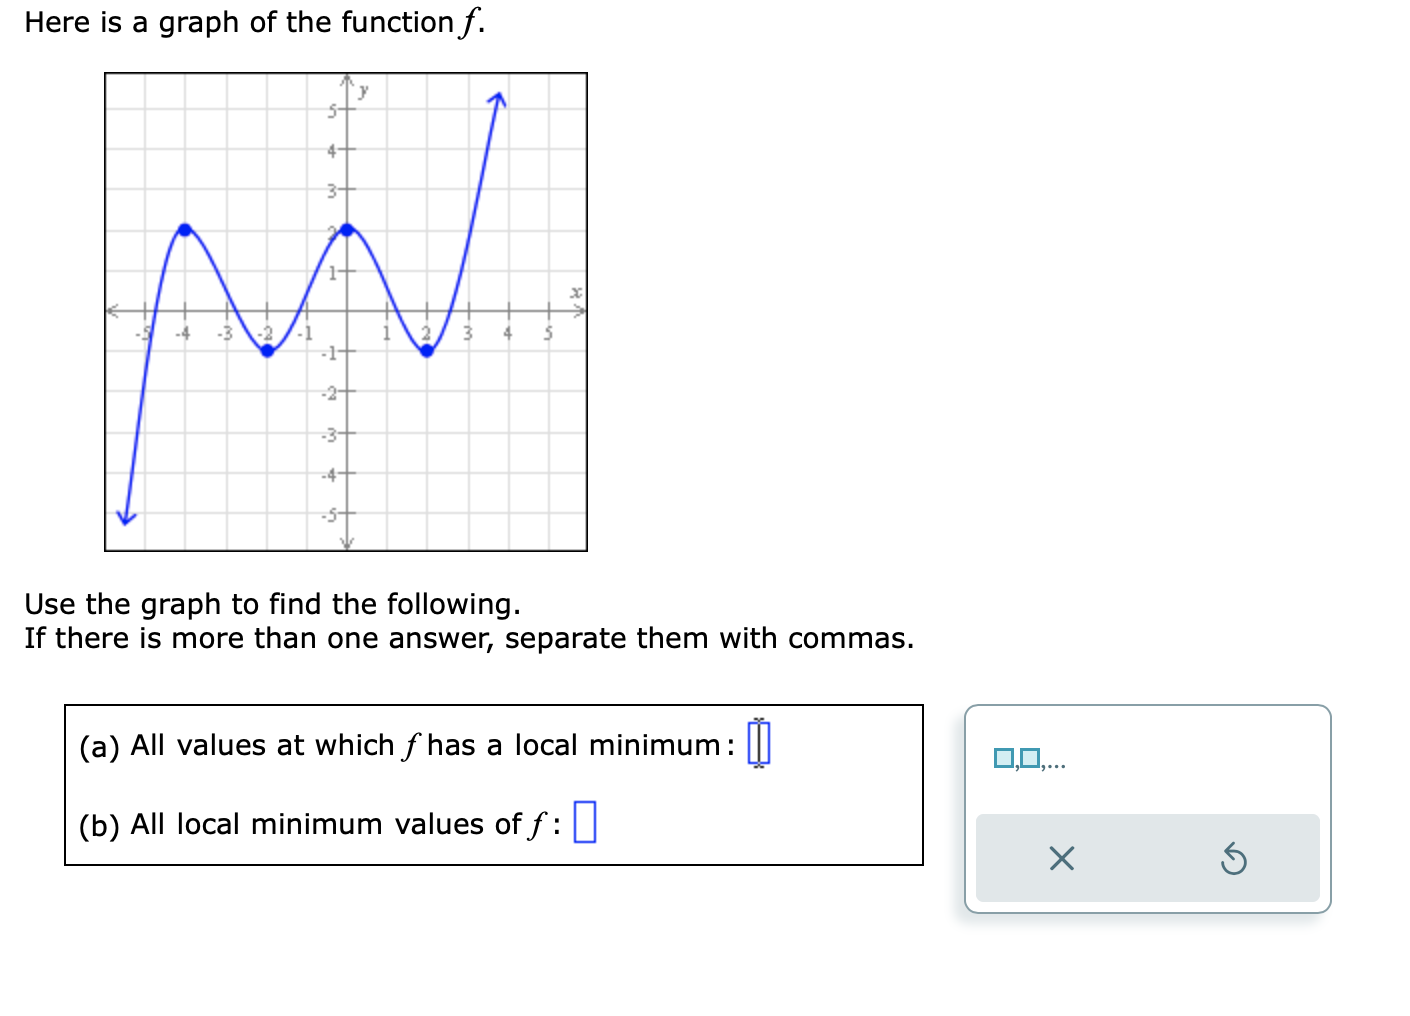Viewport: 1410px width, 1016px height.
Task: Click the downward arrow tip of the graph curve
Action: click(126, 521)
